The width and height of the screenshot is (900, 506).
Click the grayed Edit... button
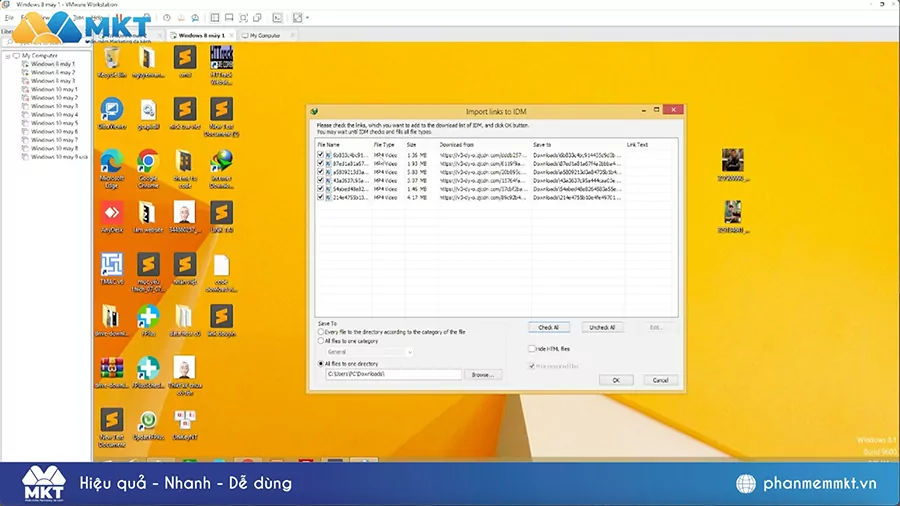655,328
